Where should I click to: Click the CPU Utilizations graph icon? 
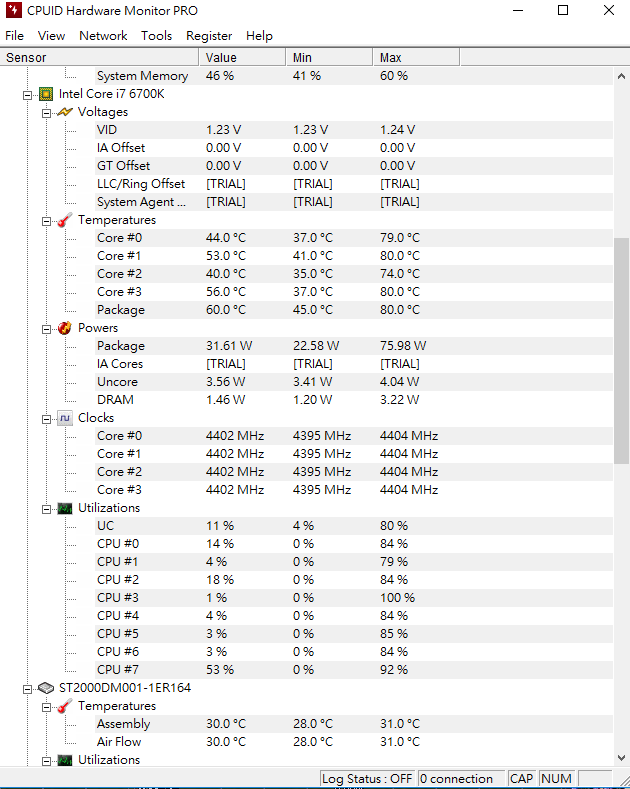pos(65,508)
